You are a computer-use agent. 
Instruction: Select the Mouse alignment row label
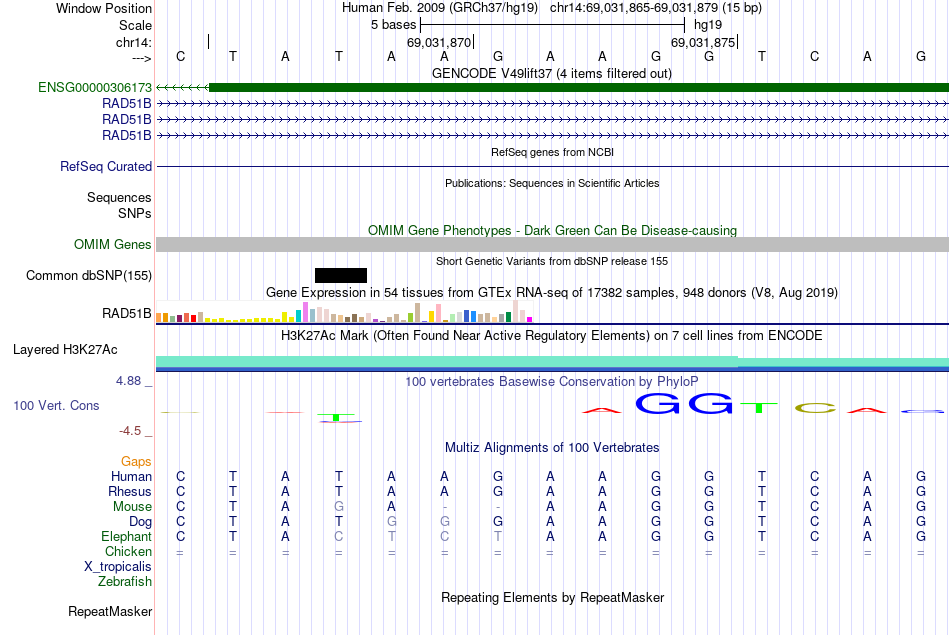[x=132, y=507]
